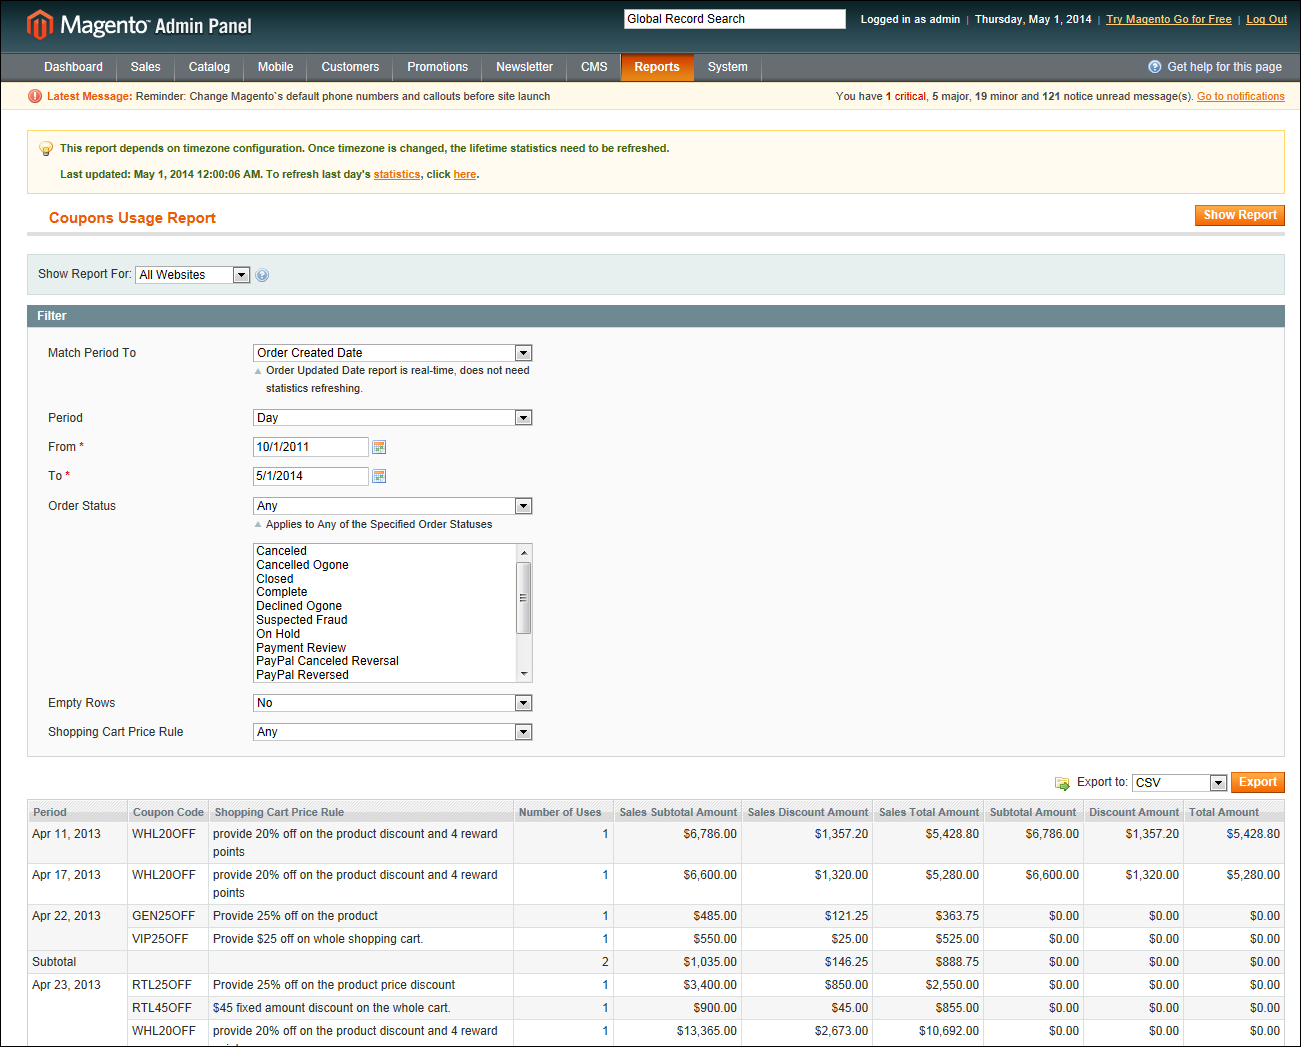This screenshot has height=1047, width=1301.
Task: Open the Promotions menu
Action: tap(437, 67)
